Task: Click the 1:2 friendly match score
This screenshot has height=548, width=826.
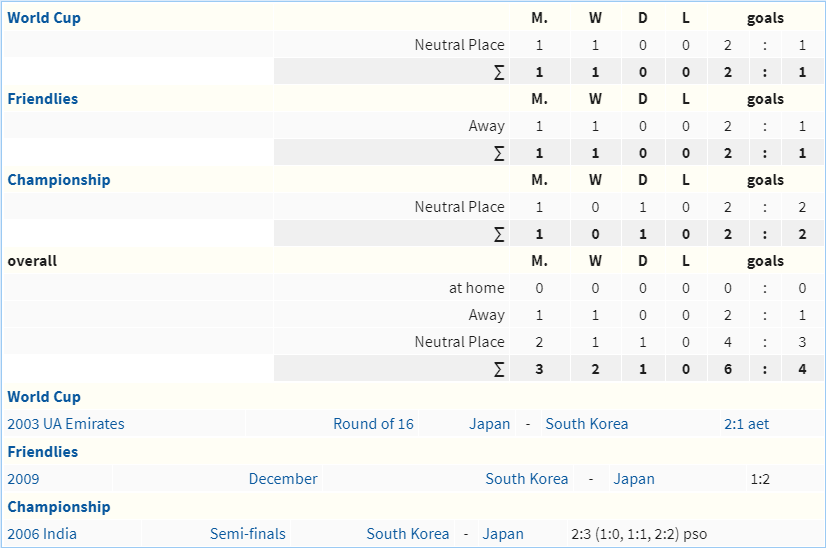Action: tap(760, 479)
